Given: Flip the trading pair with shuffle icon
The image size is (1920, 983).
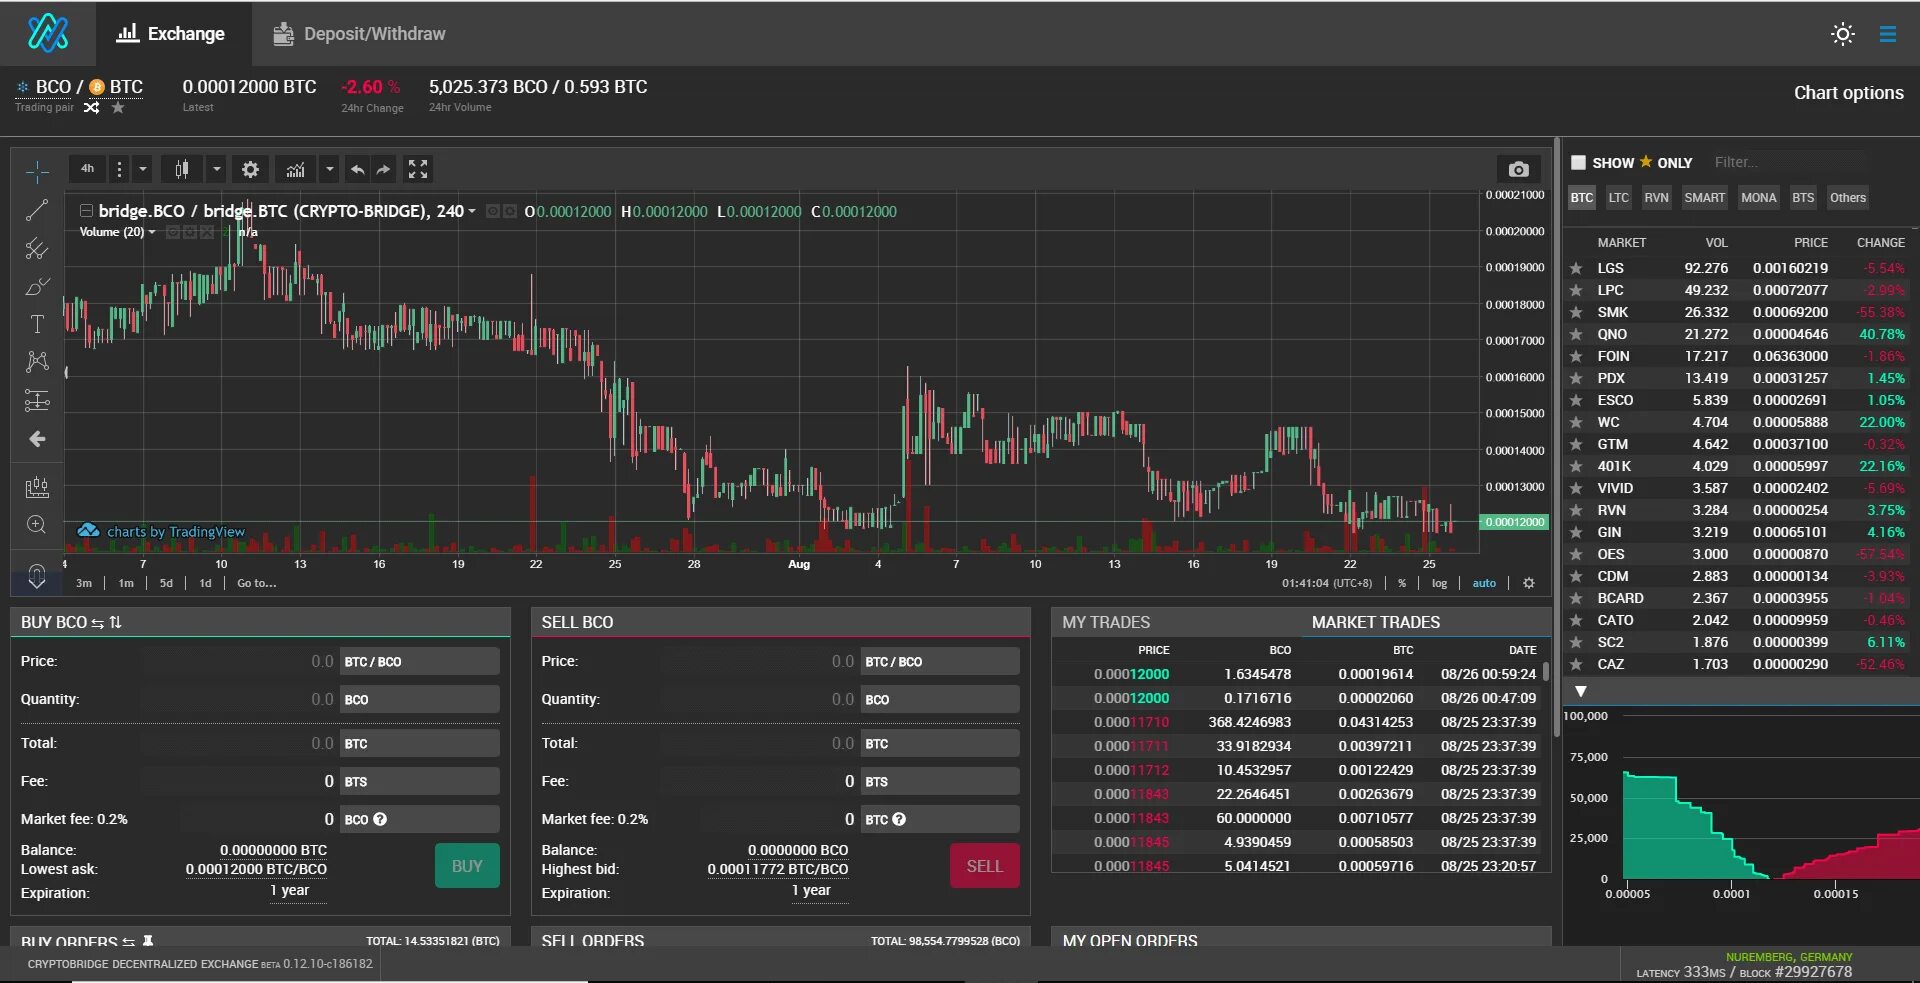Looking at the screenshot, I should click(92, 107).
